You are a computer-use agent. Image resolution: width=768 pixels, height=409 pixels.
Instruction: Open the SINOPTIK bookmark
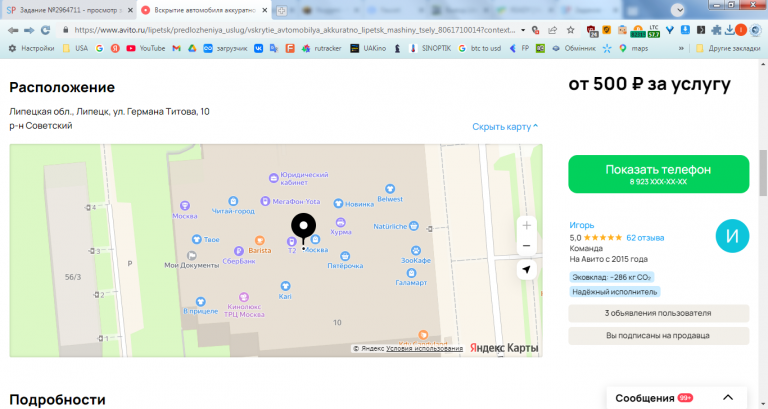click(x=430, y=48)
